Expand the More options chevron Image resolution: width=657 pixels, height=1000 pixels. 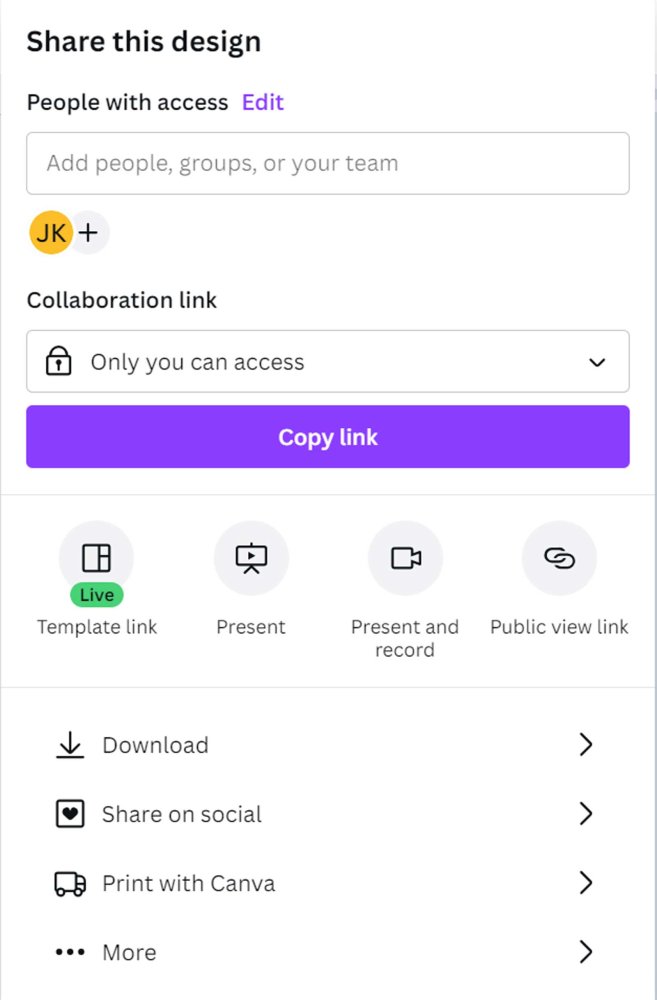pyautogui.click(x=586, y=952)
